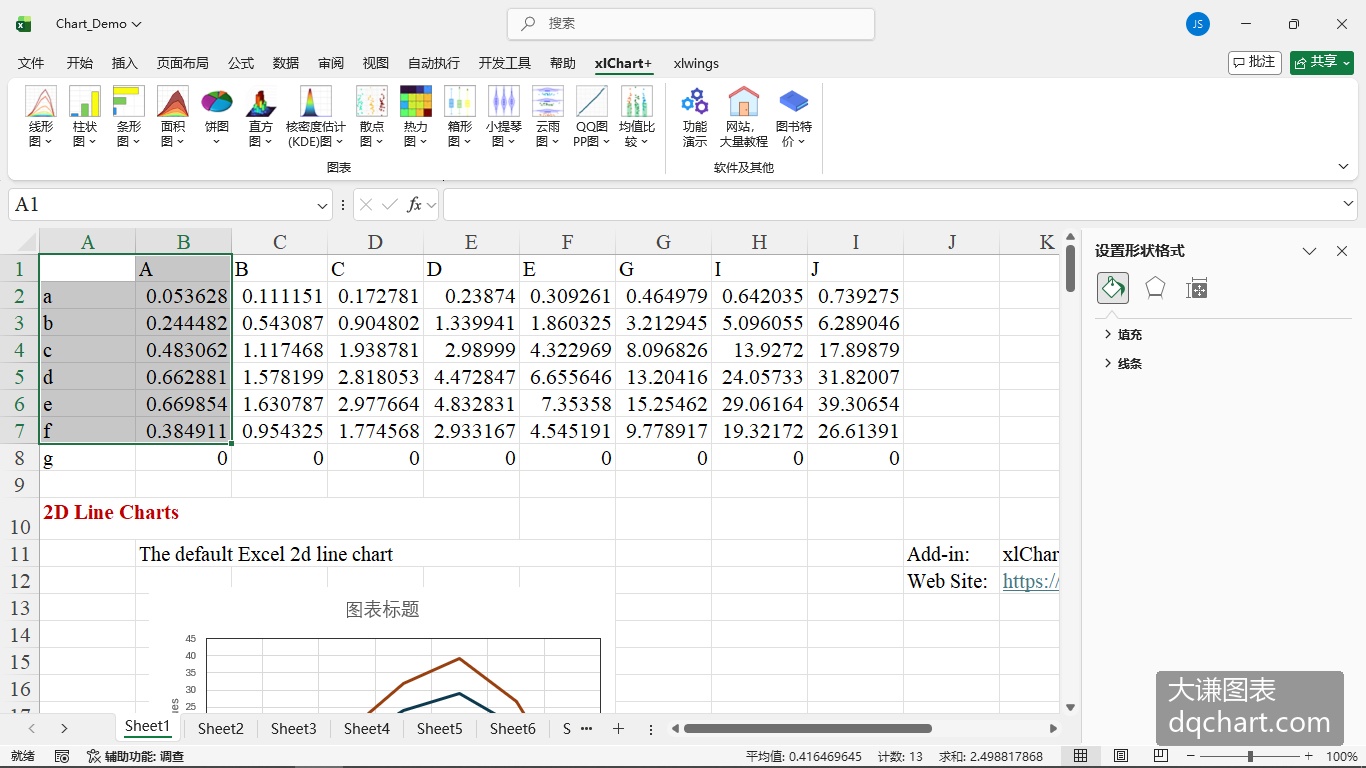Switch to page layout view

click(x=1121, y=756)
